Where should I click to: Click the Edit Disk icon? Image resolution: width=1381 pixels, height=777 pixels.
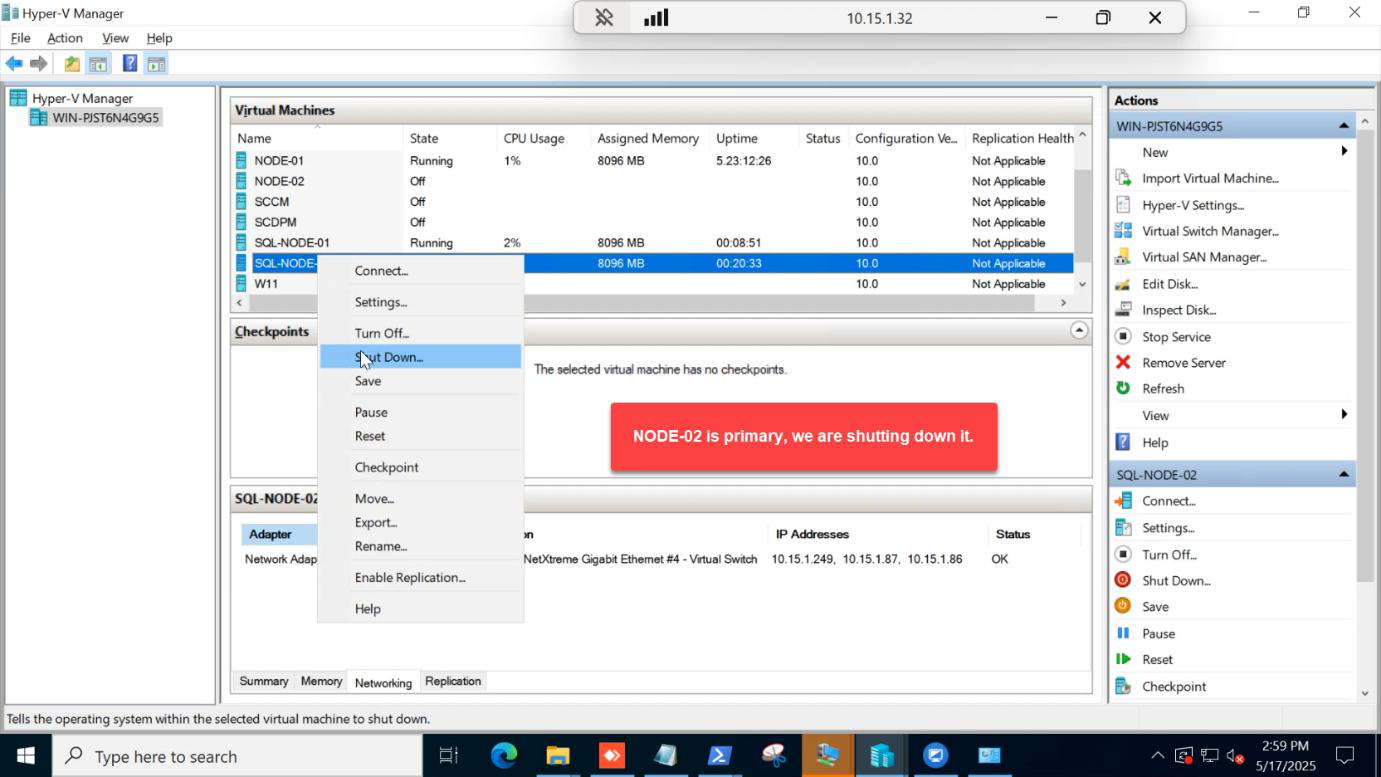(1123, 284)
